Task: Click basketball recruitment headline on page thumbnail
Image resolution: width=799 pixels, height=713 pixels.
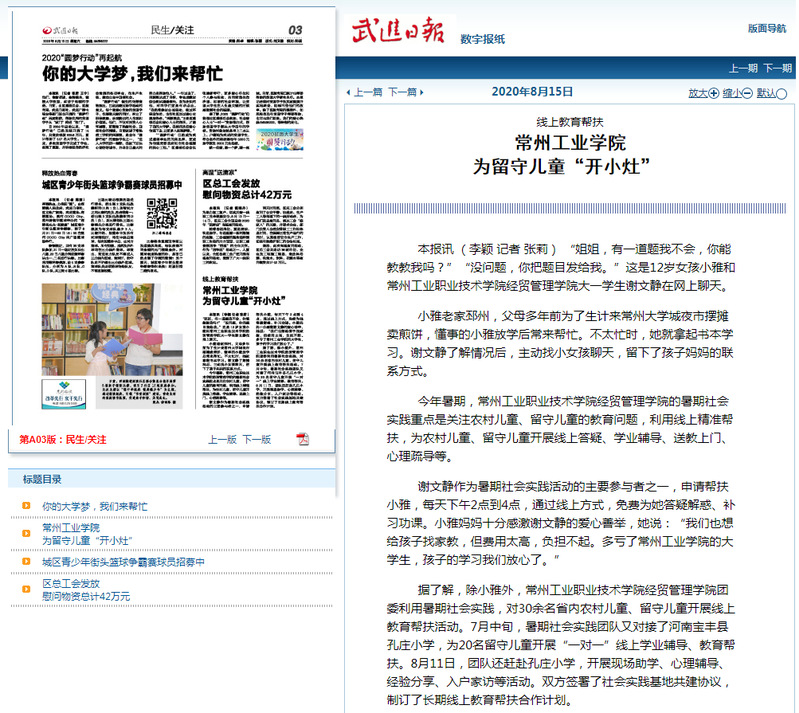Action: pyautogui.click(x=112, y=184)
